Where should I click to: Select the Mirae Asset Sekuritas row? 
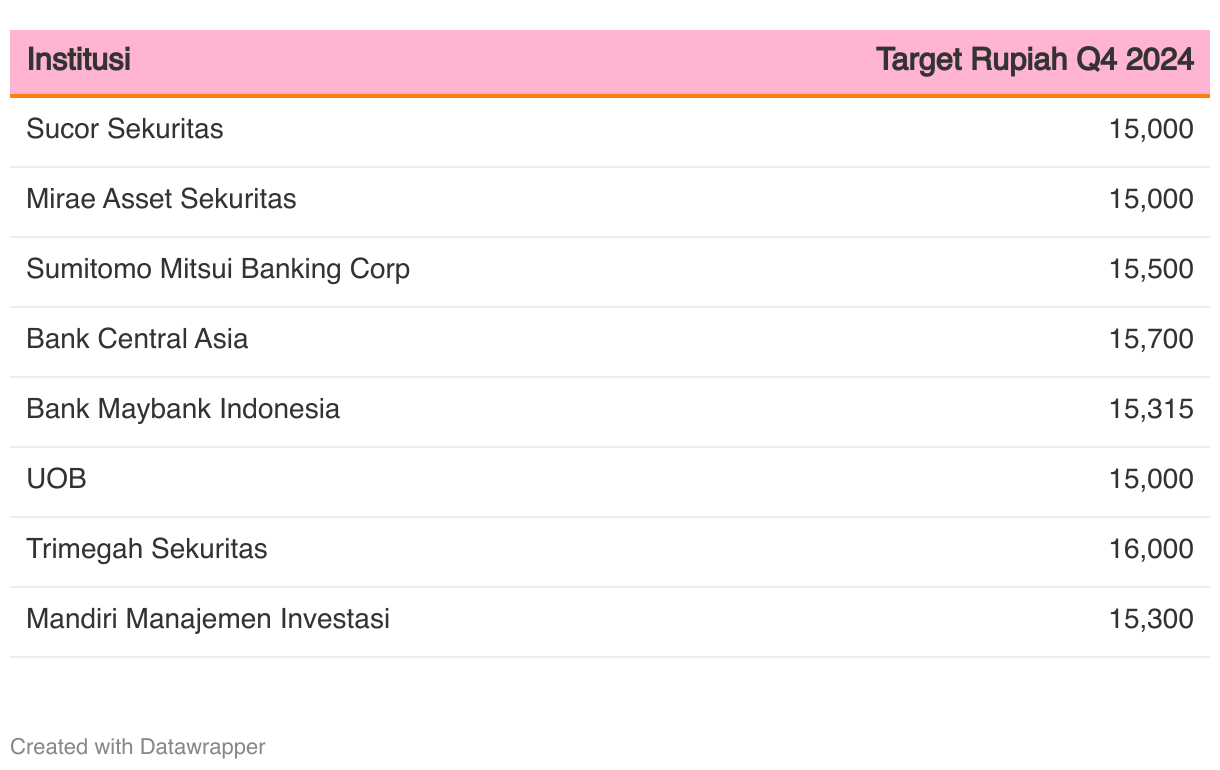point(610,202)
